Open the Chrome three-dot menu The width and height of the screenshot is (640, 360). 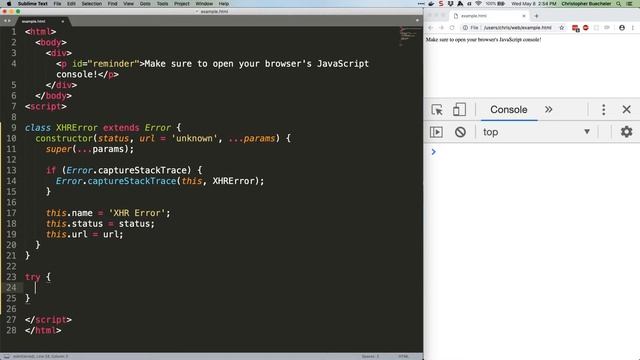point(633,28)
